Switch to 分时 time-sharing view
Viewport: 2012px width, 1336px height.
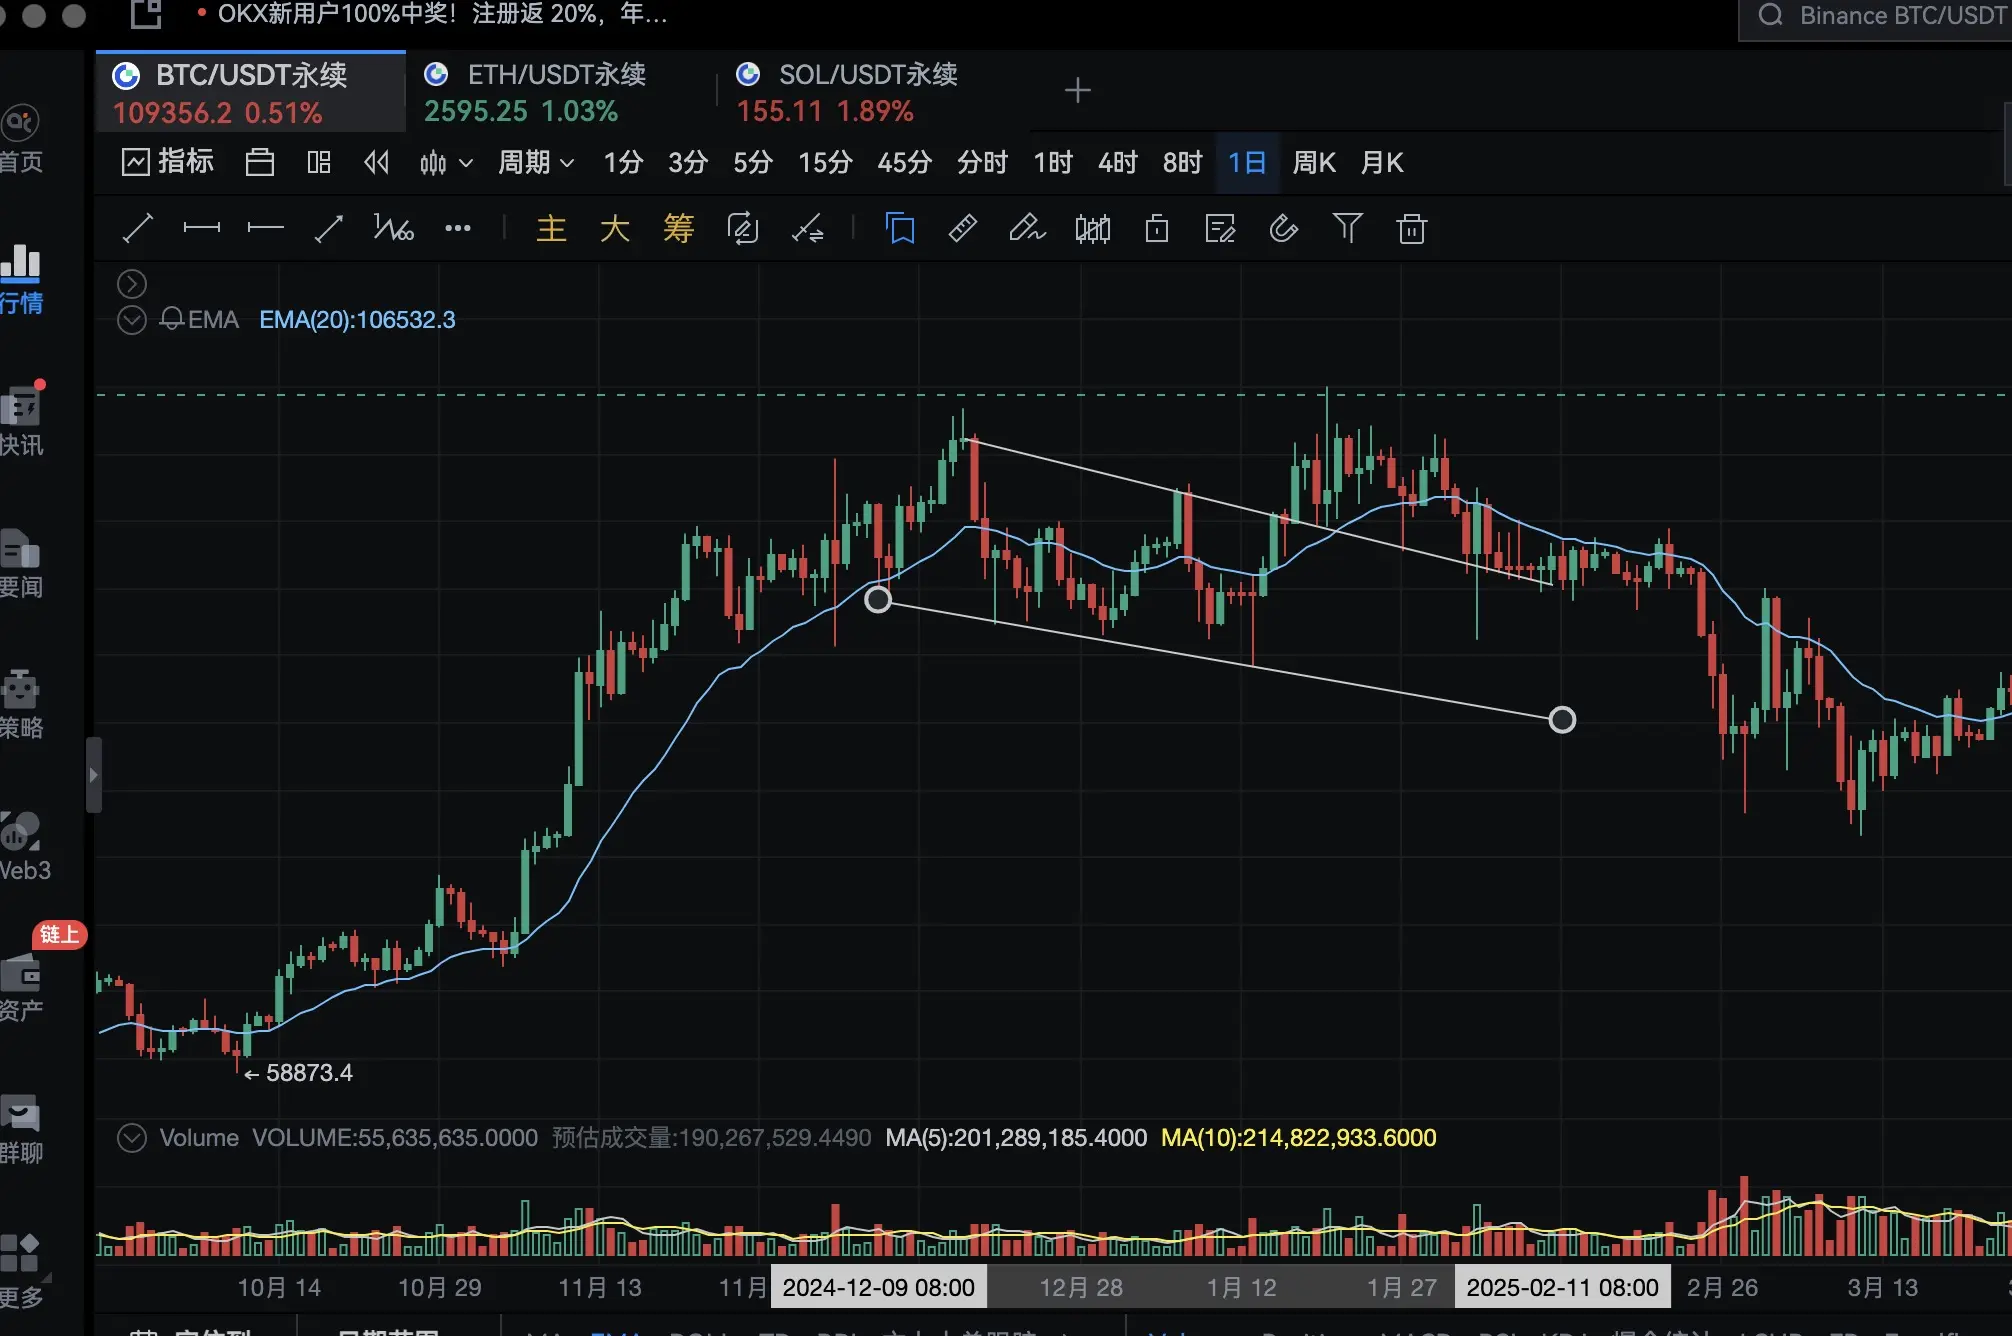coord(982,162)
